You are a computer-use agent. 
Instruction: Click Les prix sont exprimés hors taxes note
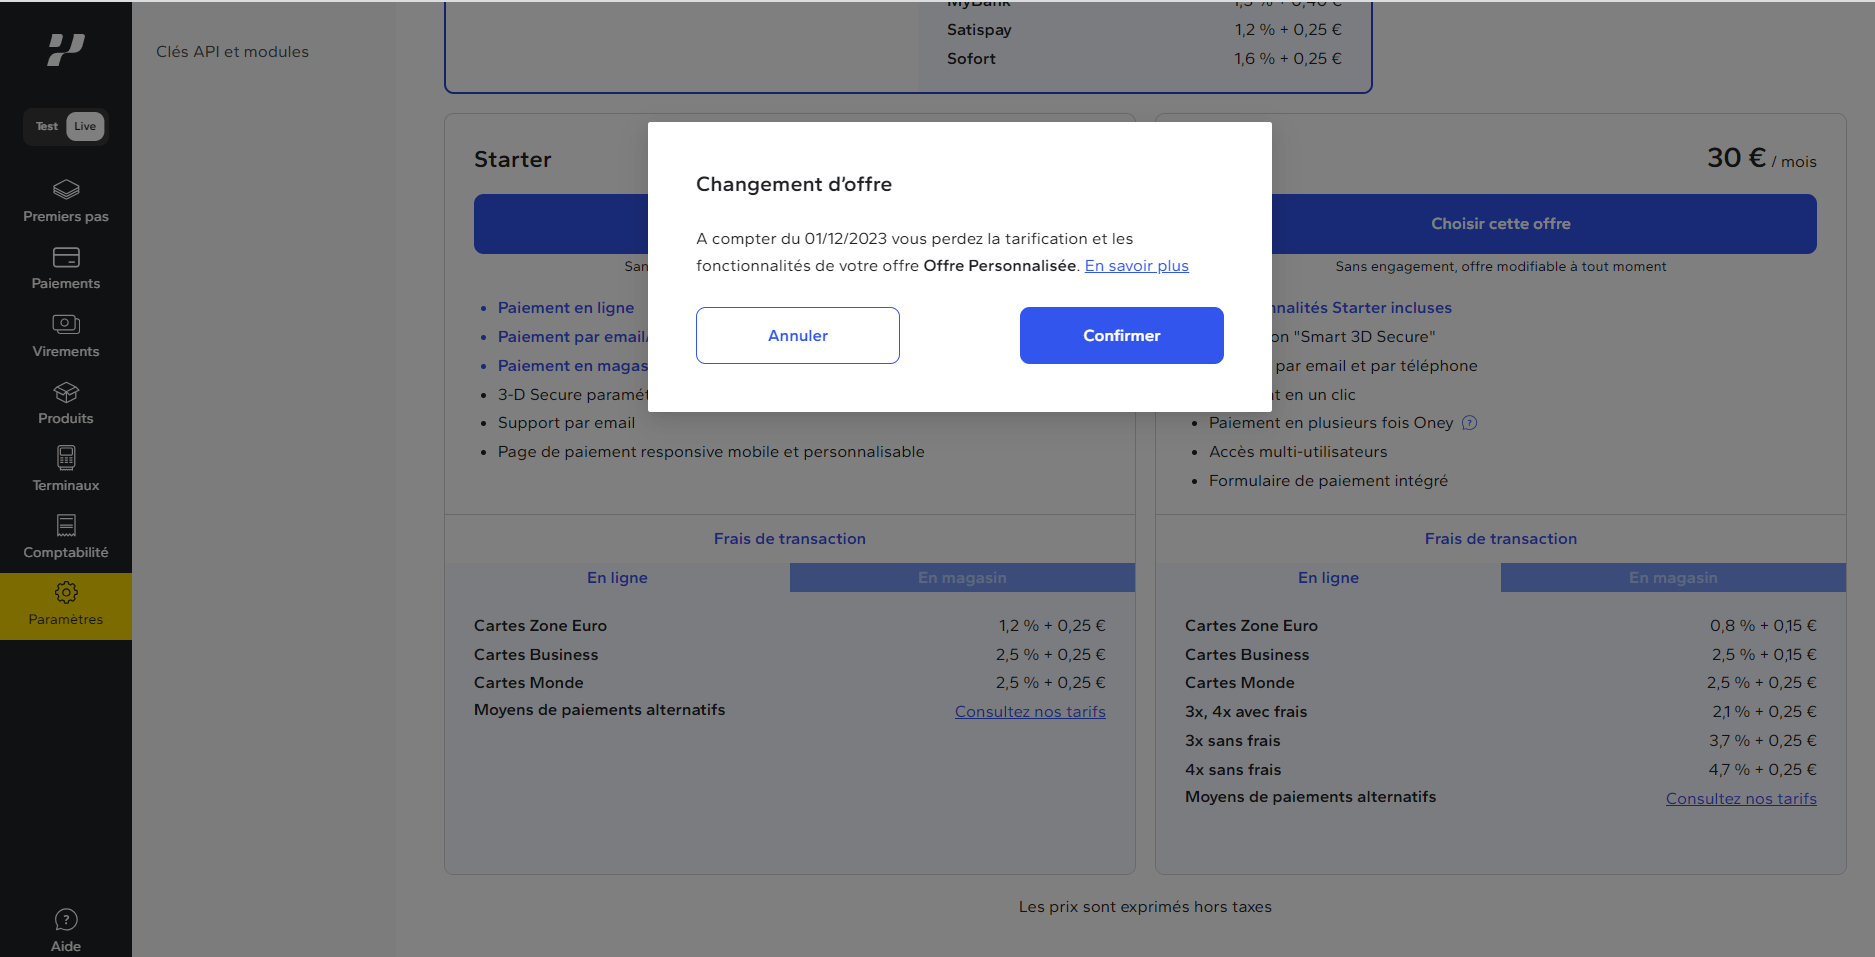[x=1145, y=907]
